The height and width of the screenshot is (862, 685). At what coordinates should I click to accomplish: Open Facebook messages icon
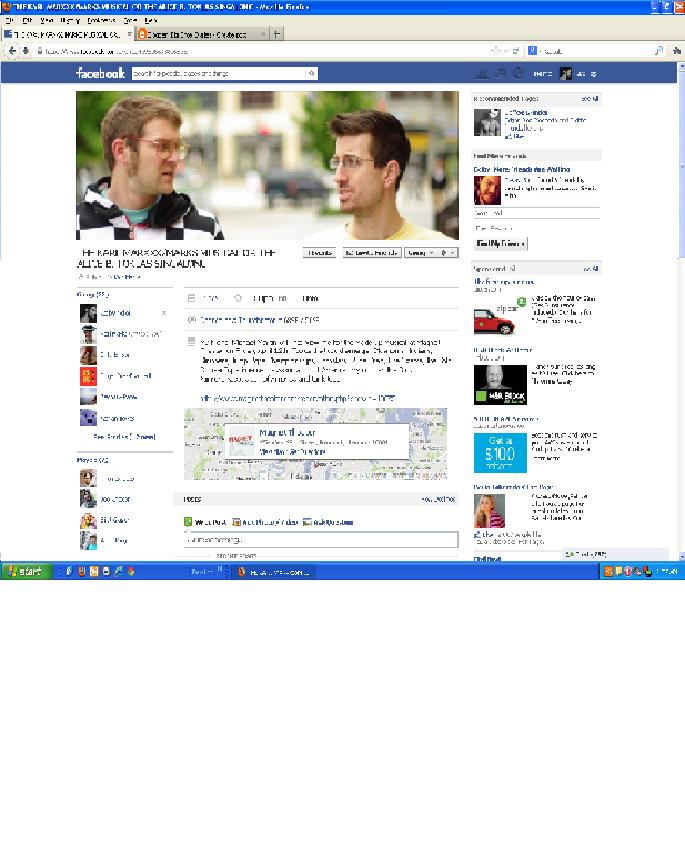pyautogui.click(x=500, y=73)
